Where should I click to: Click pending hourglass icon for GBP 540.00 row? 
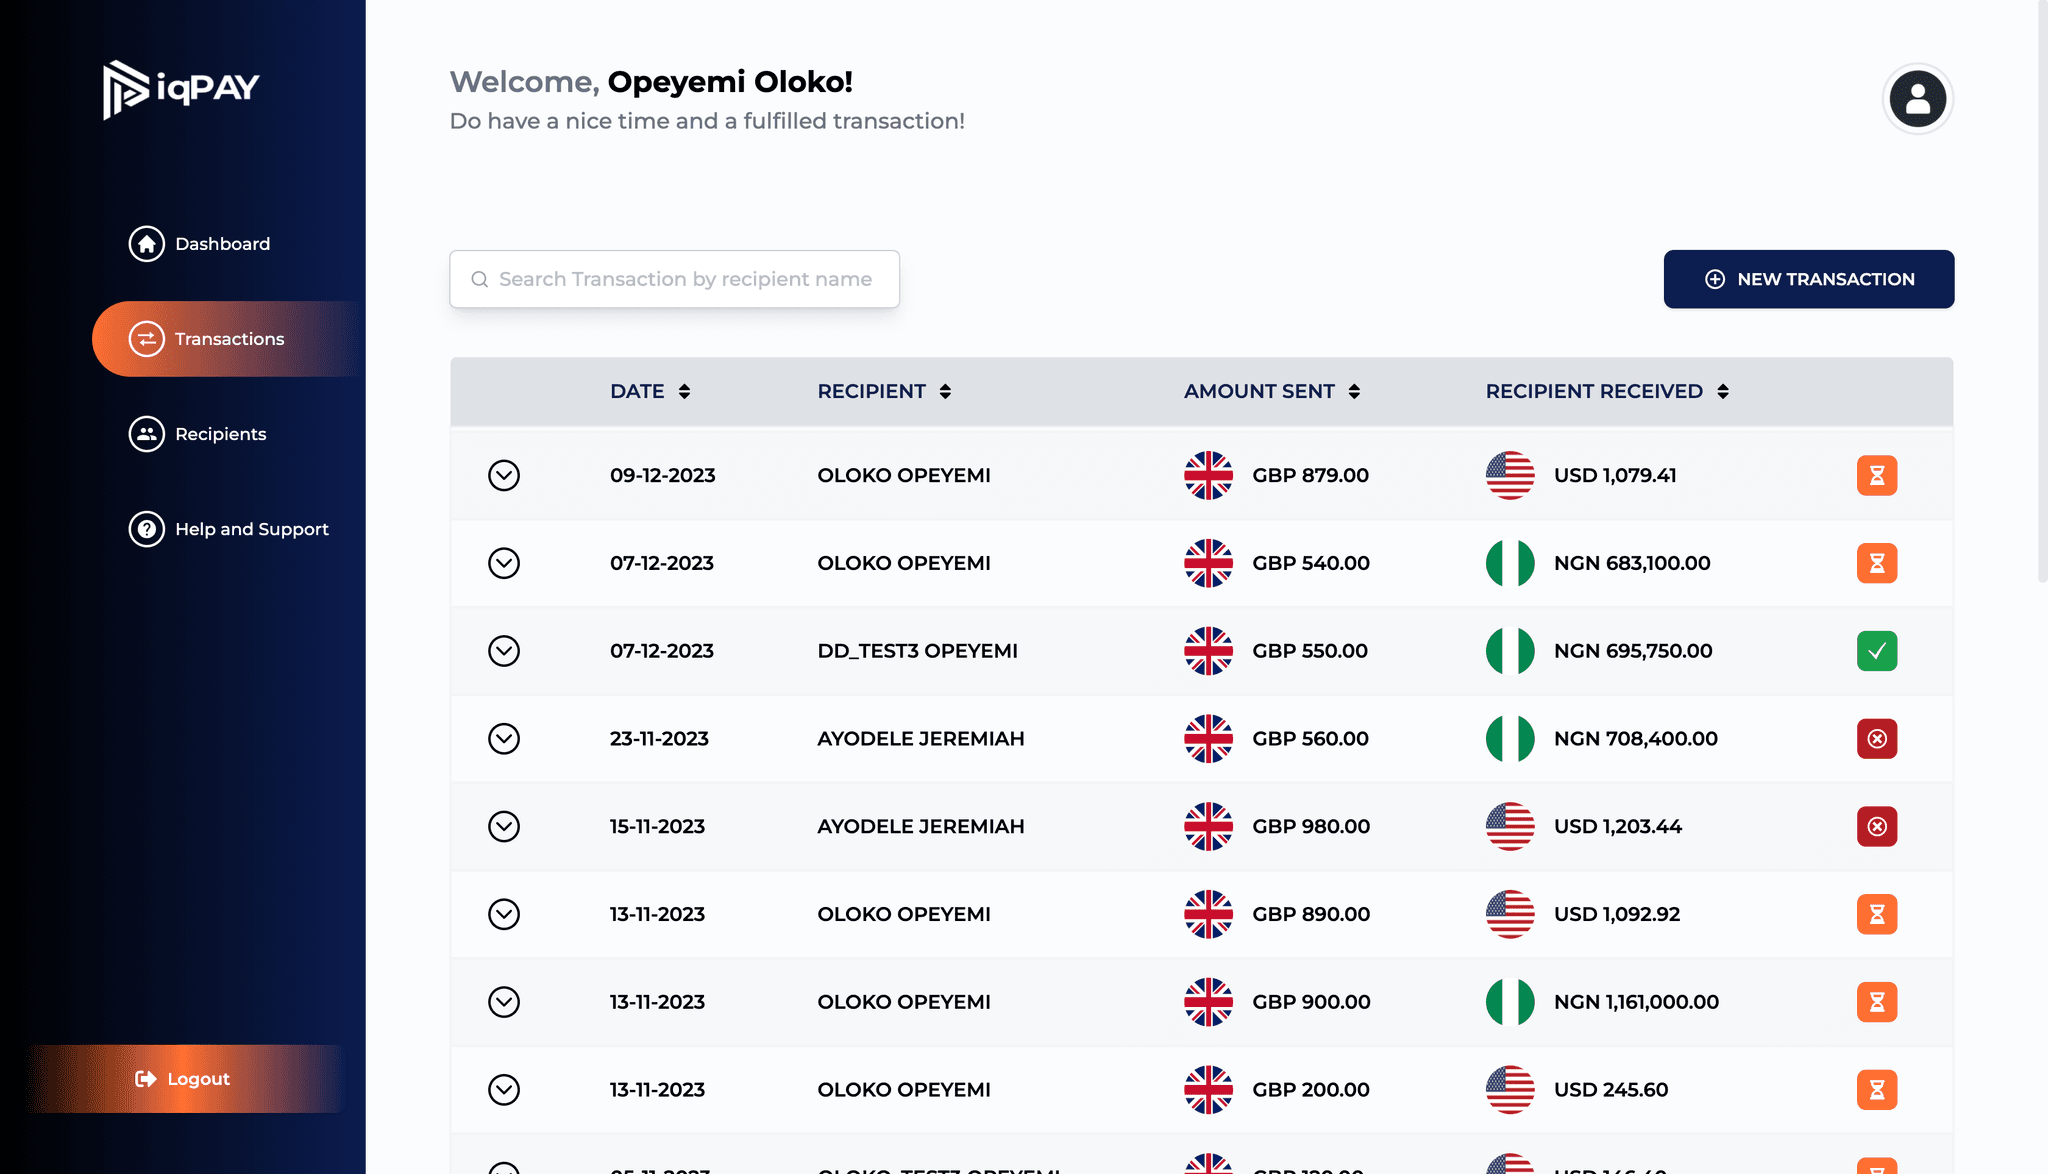tap(1877, 563)
